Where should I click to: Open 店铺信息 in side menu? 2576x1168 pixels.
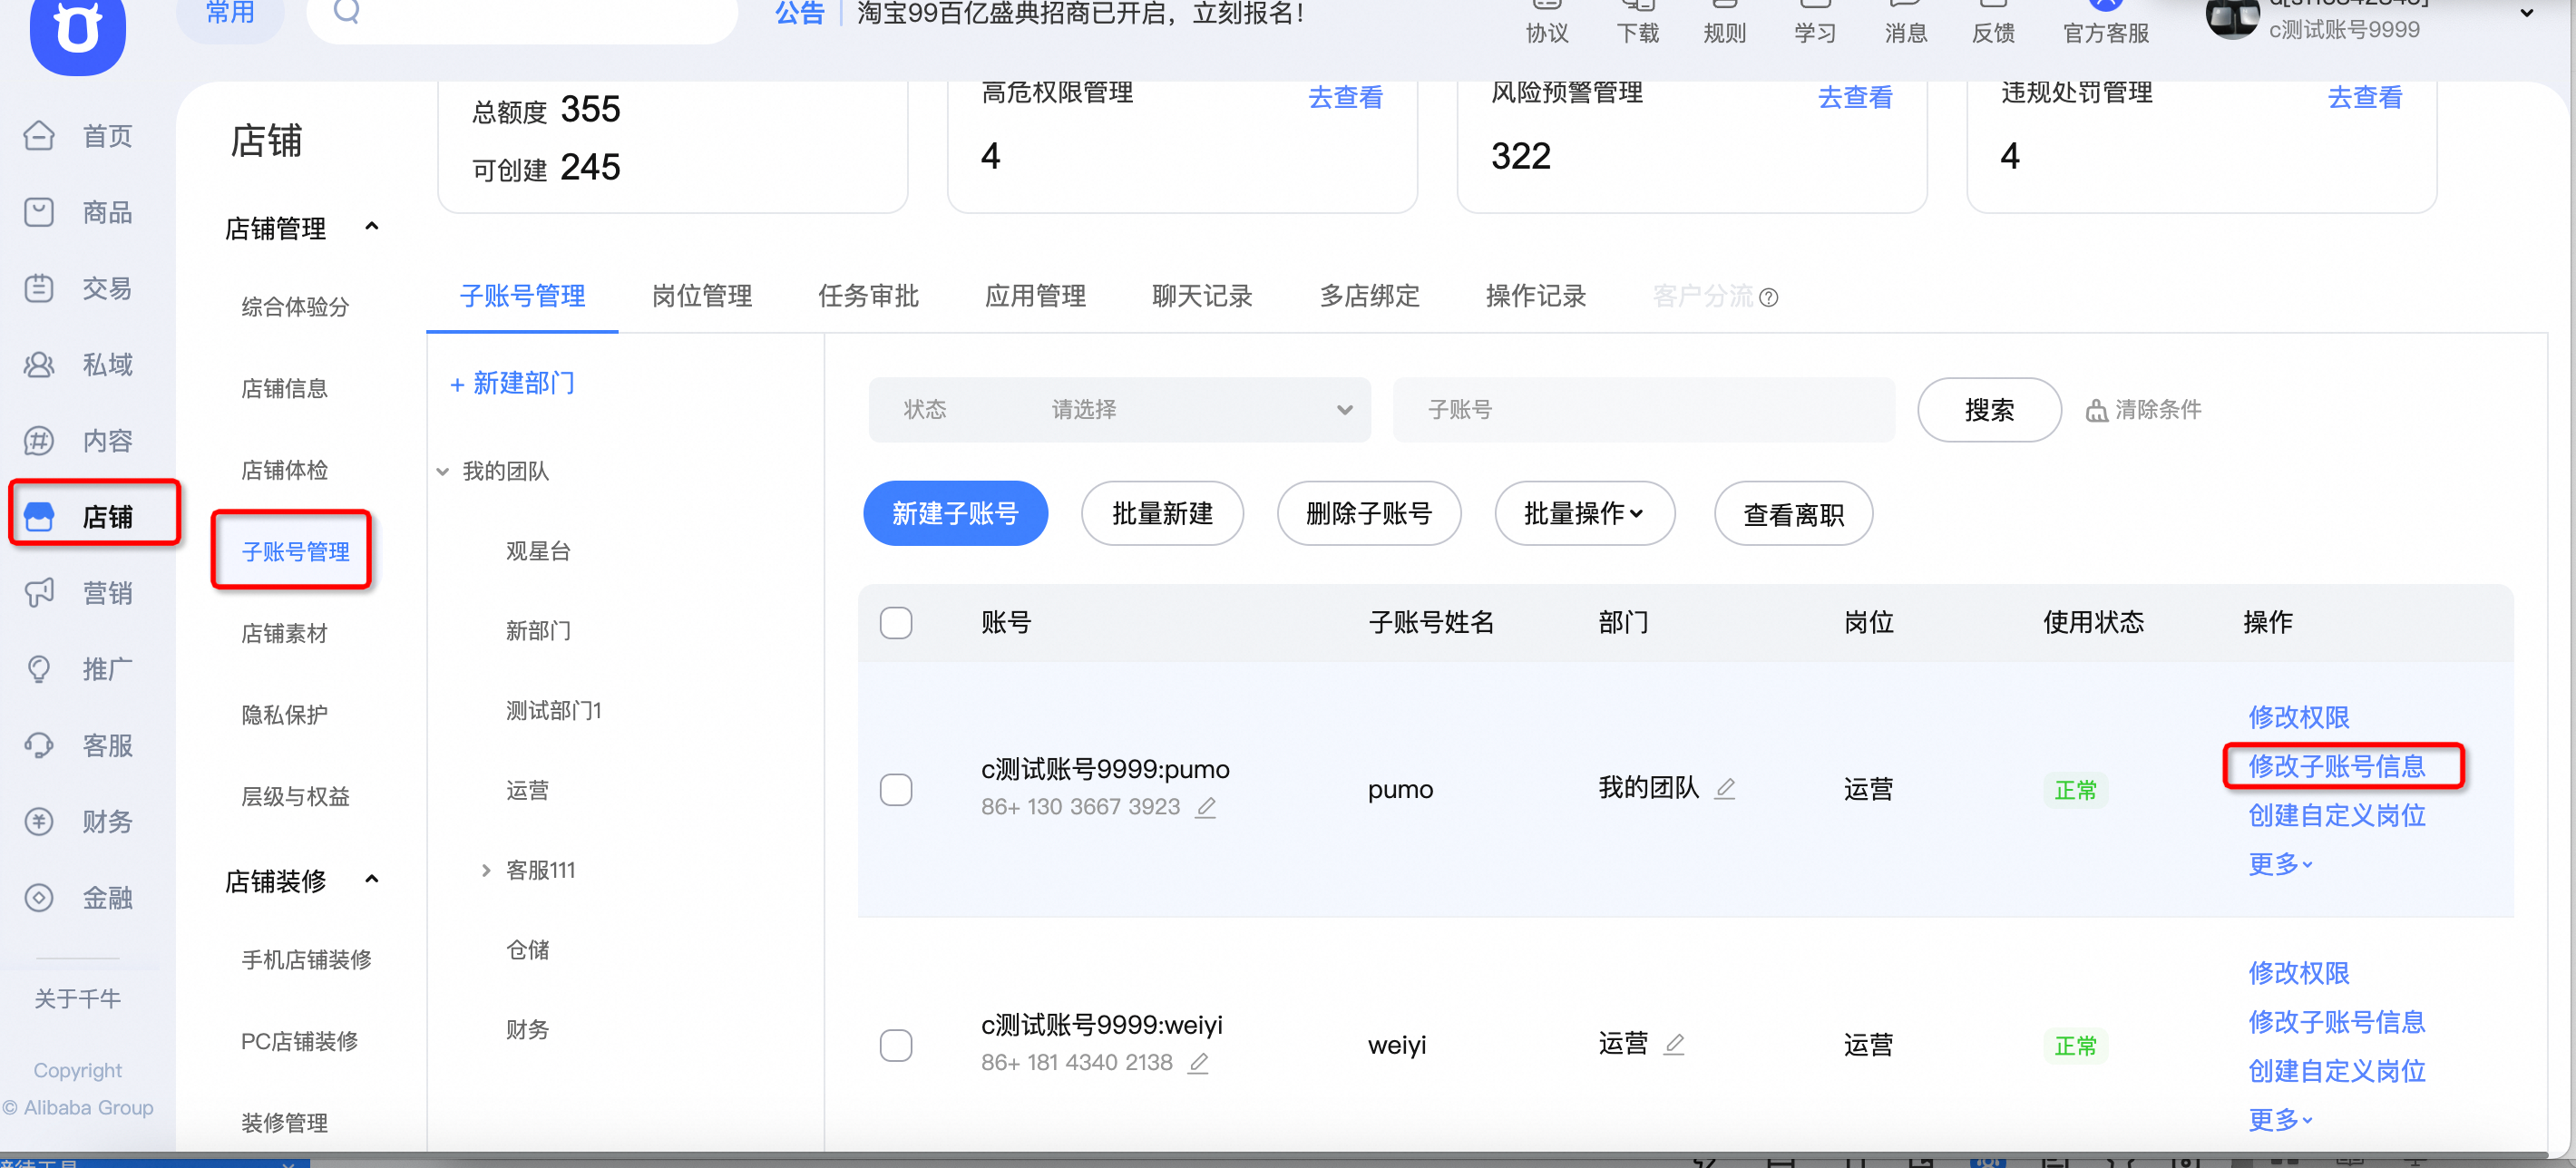click(x=284, y=388)
